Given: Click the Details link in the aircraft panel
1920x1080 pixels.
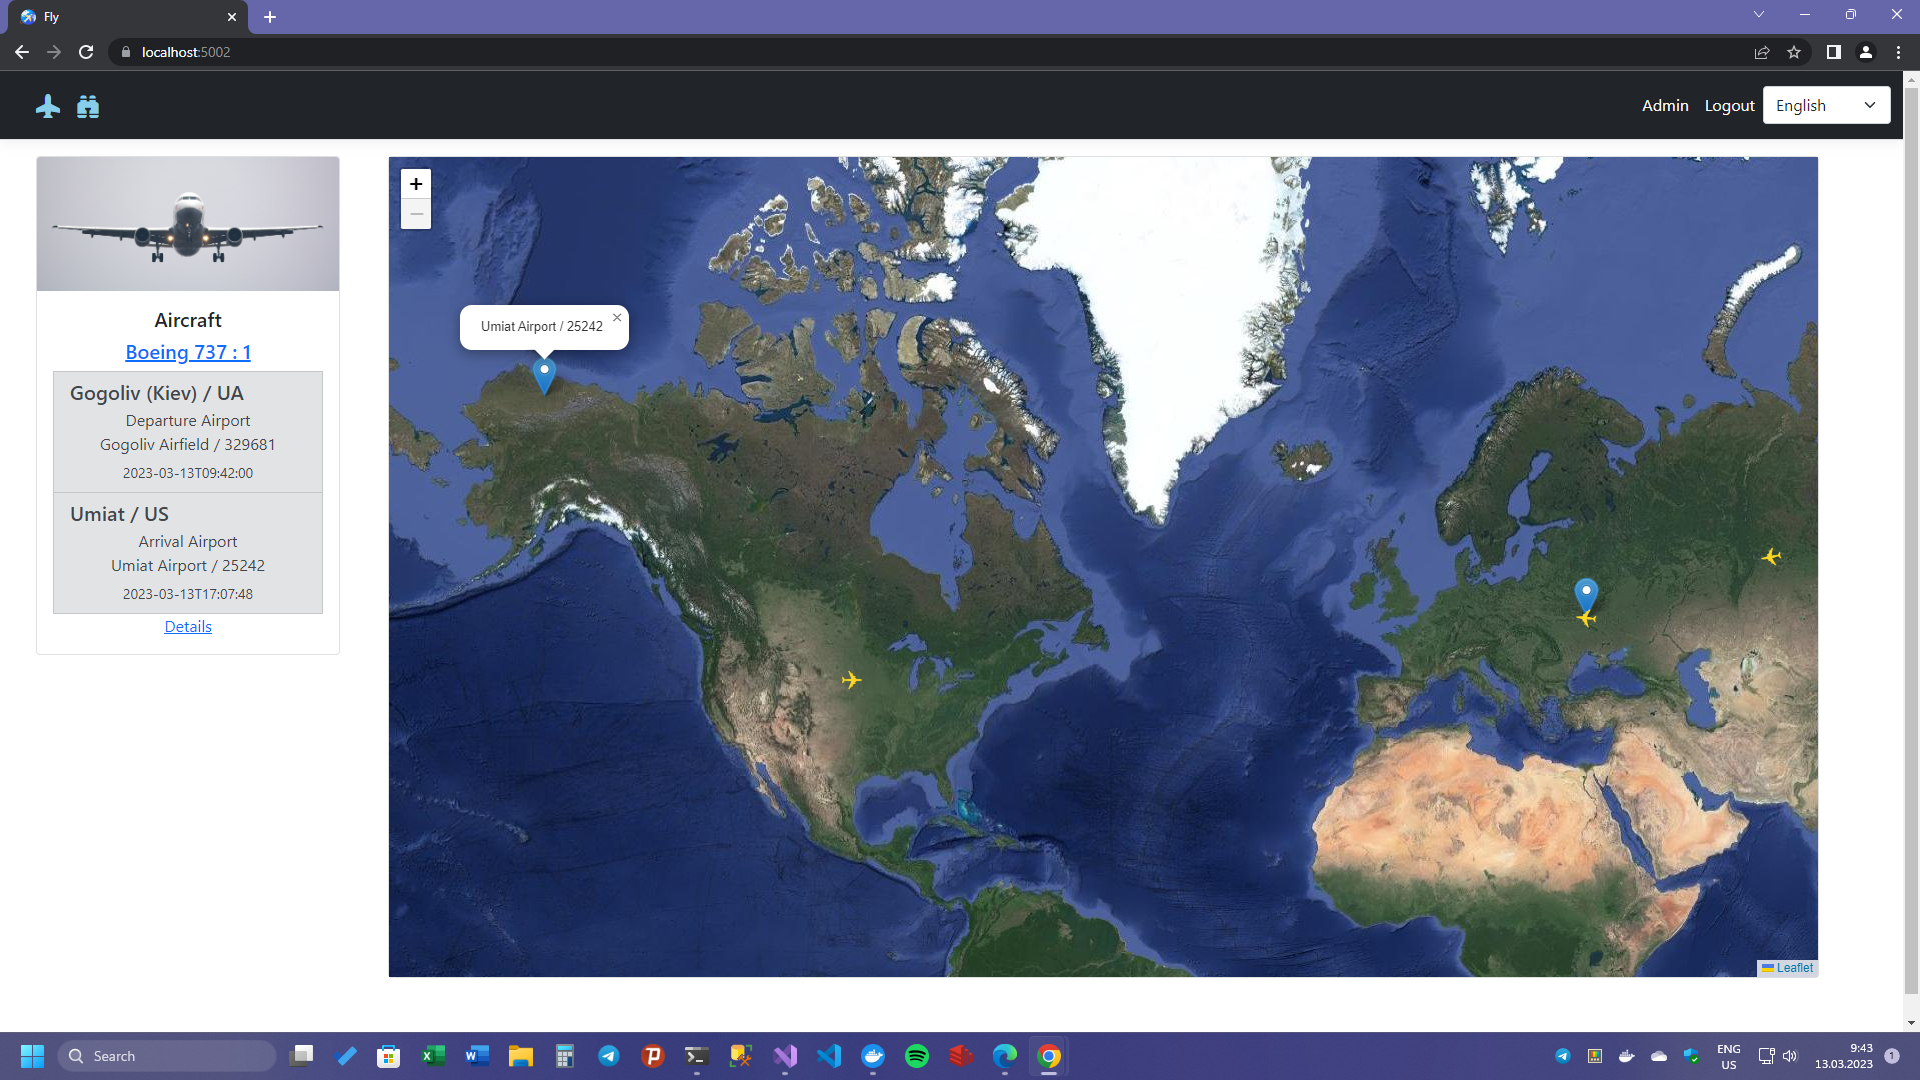Looking at the screenshot, I should (x=187, y=626).
